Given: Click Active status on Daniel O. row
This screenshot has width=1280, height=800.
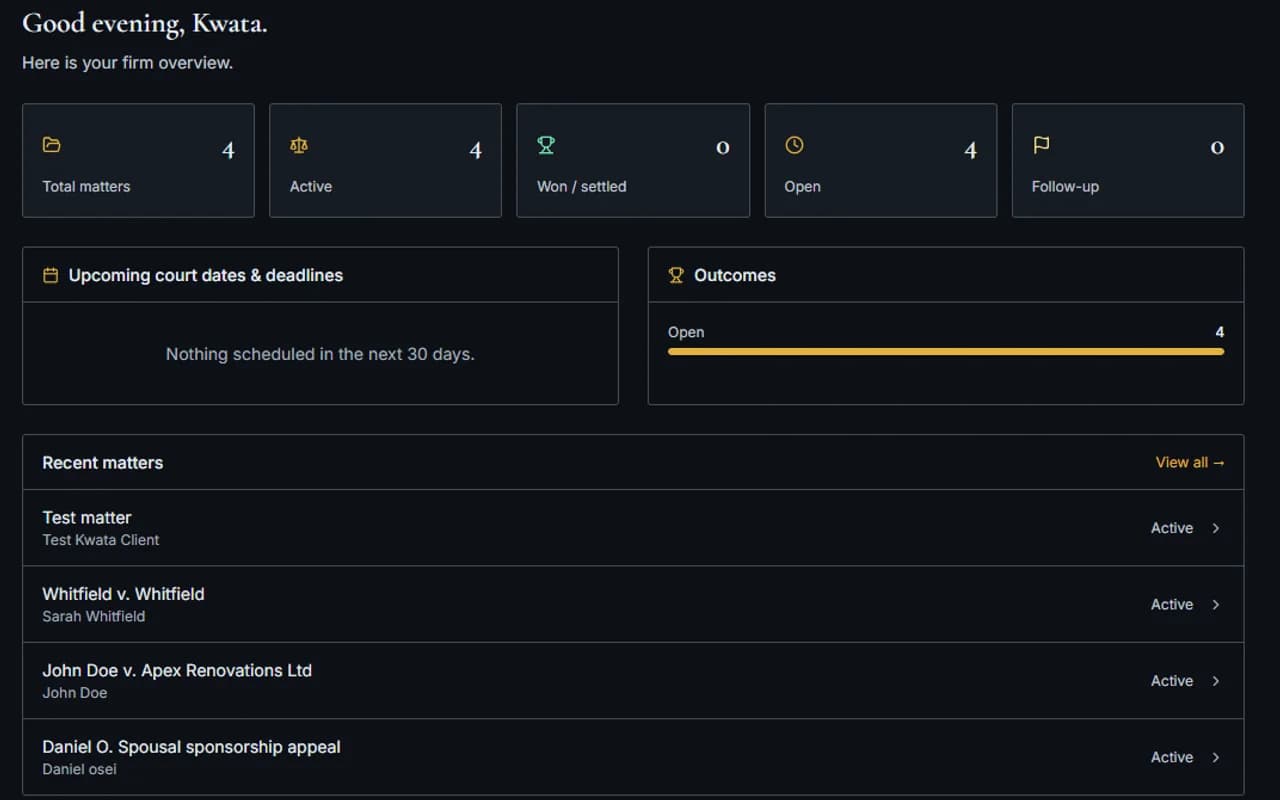Looking at the screenshot, I should [1172, 757].
